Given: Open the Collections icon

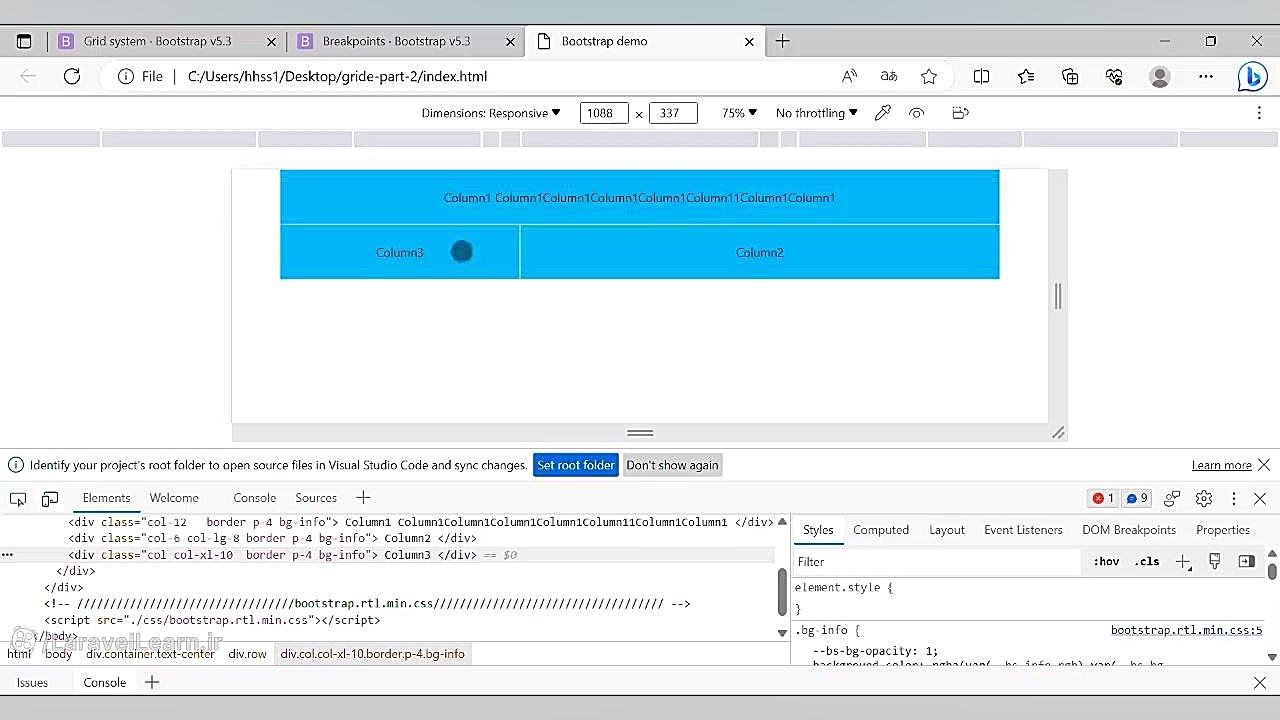Looking at the screenshot, I should [x=1070, y=76].
